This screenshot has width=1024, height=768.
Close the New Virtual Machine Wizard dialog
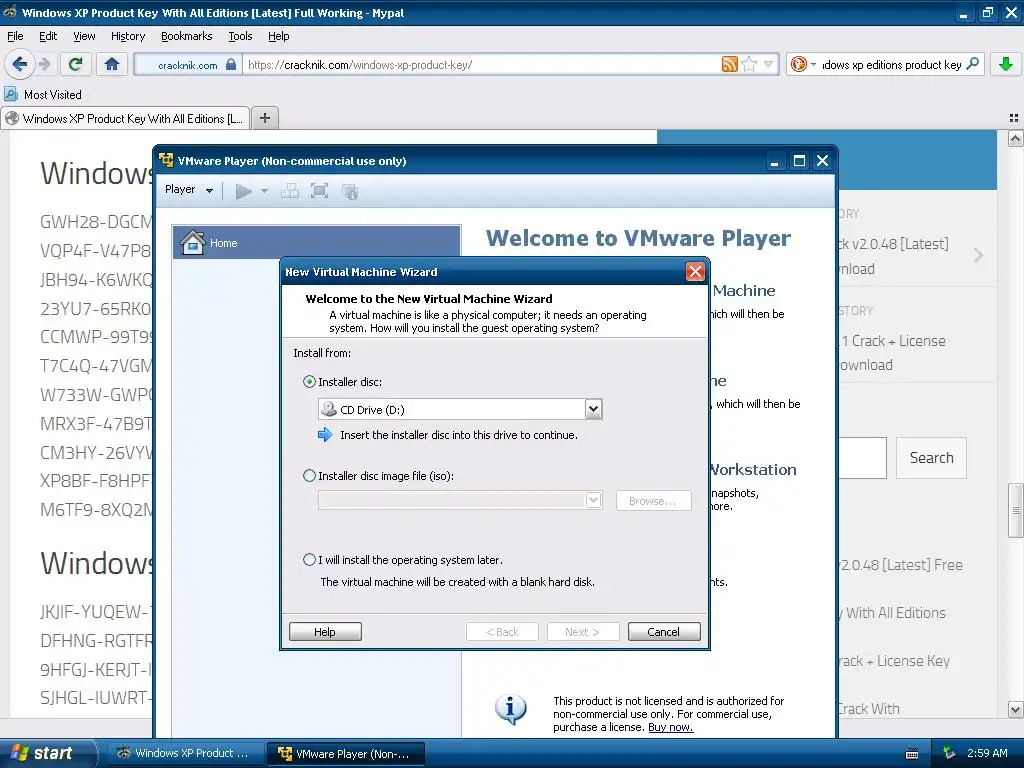695,272
